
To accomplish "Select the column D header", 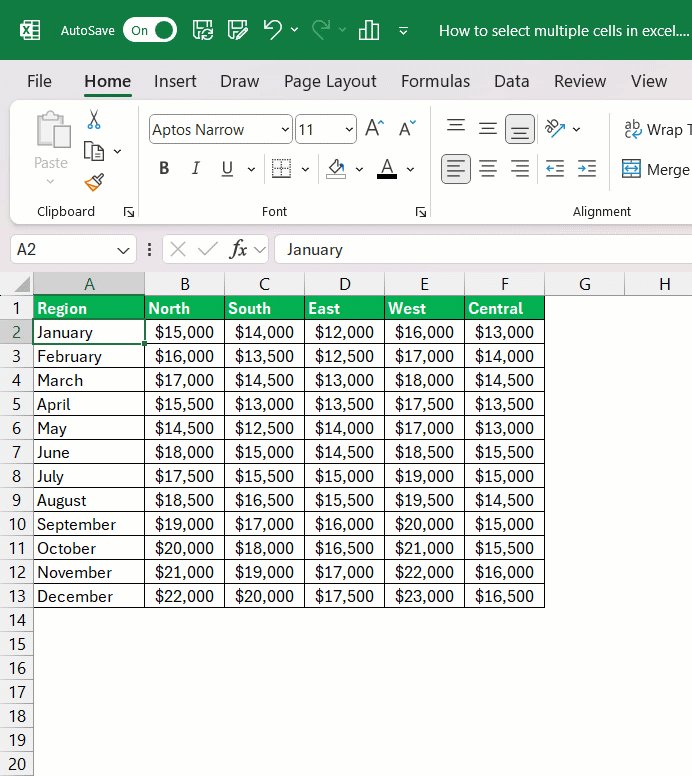I will pos(345,284).
